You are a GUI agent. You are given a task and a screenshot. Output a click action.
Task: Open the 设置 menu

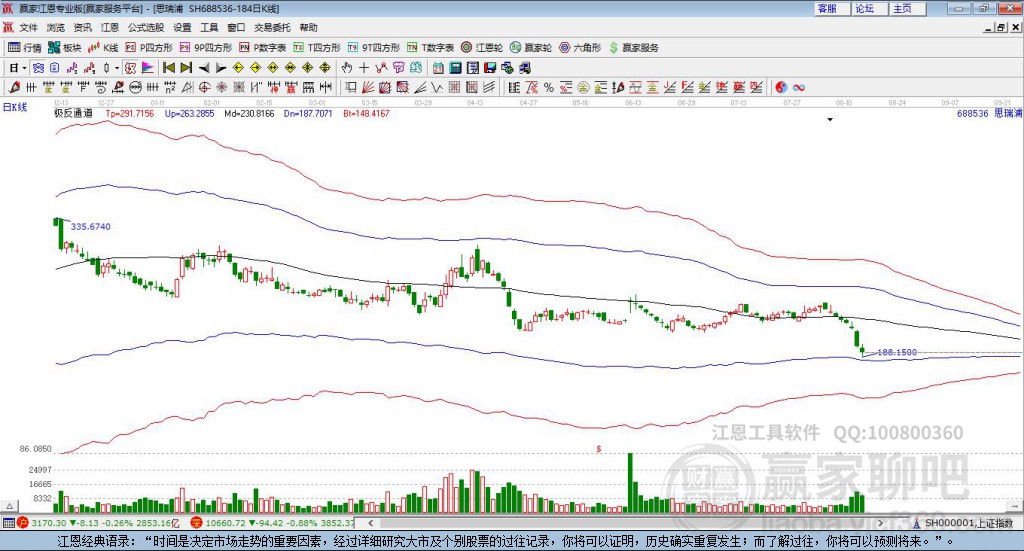pos(182,27)
